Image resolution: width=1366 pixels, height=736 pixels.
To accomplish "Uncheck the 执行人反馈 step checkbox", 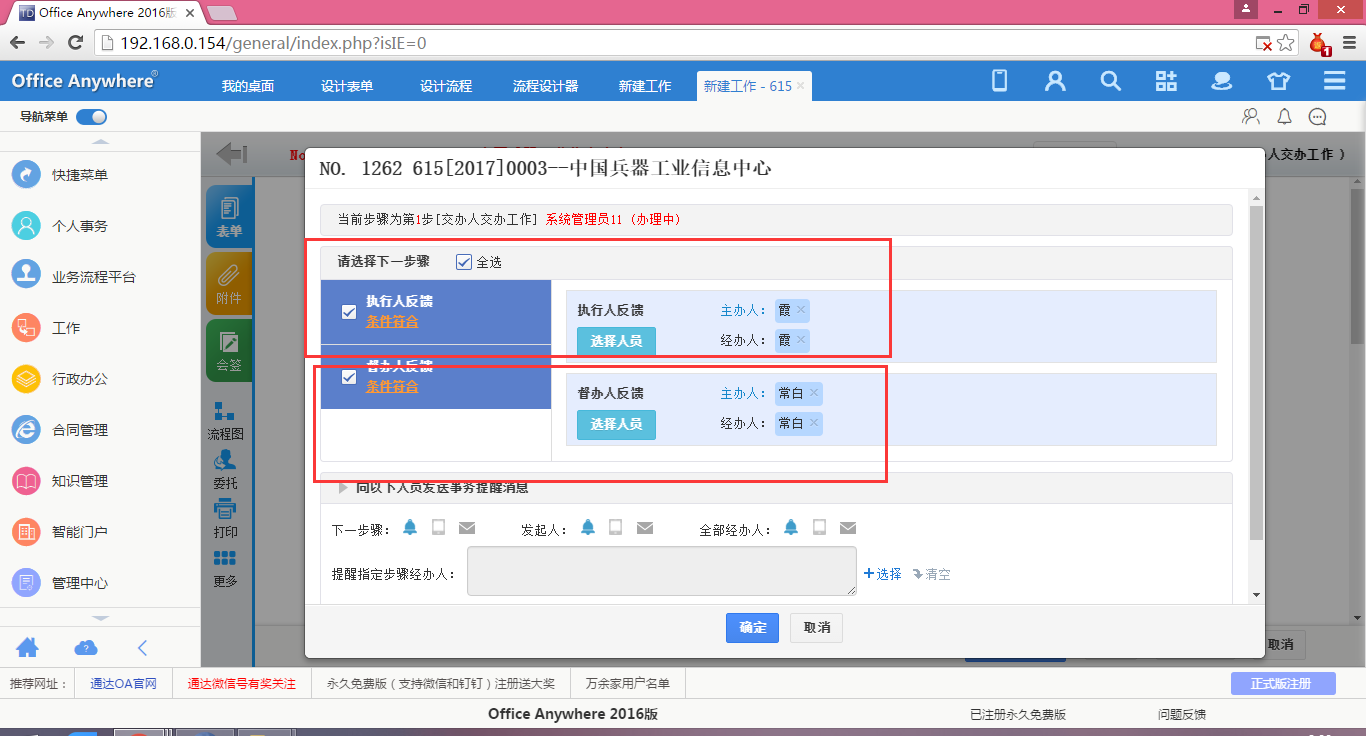I will [x=349, y=312].
